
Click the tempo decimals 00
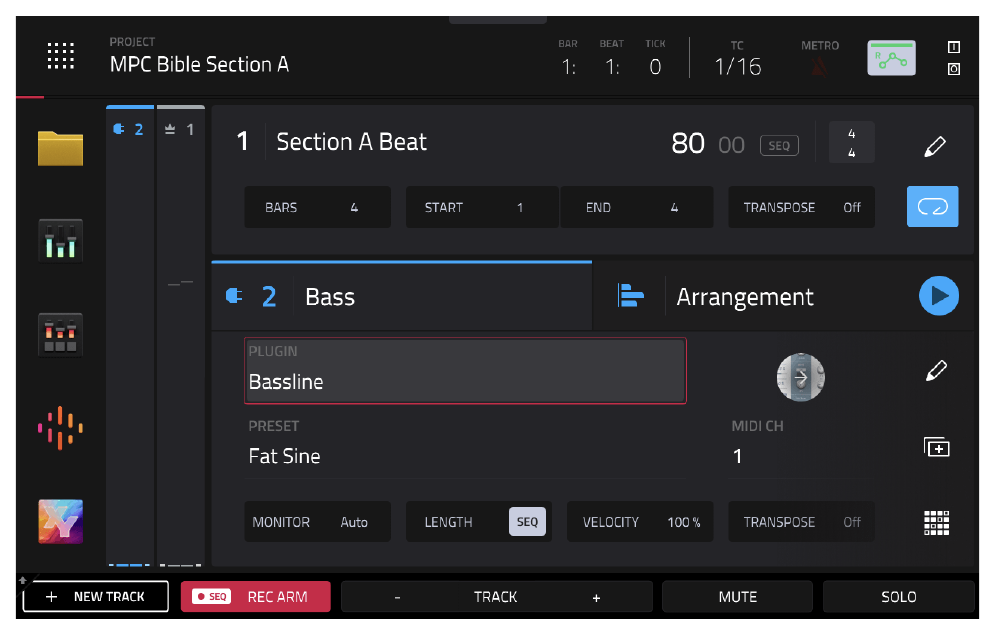click(731, 145)
